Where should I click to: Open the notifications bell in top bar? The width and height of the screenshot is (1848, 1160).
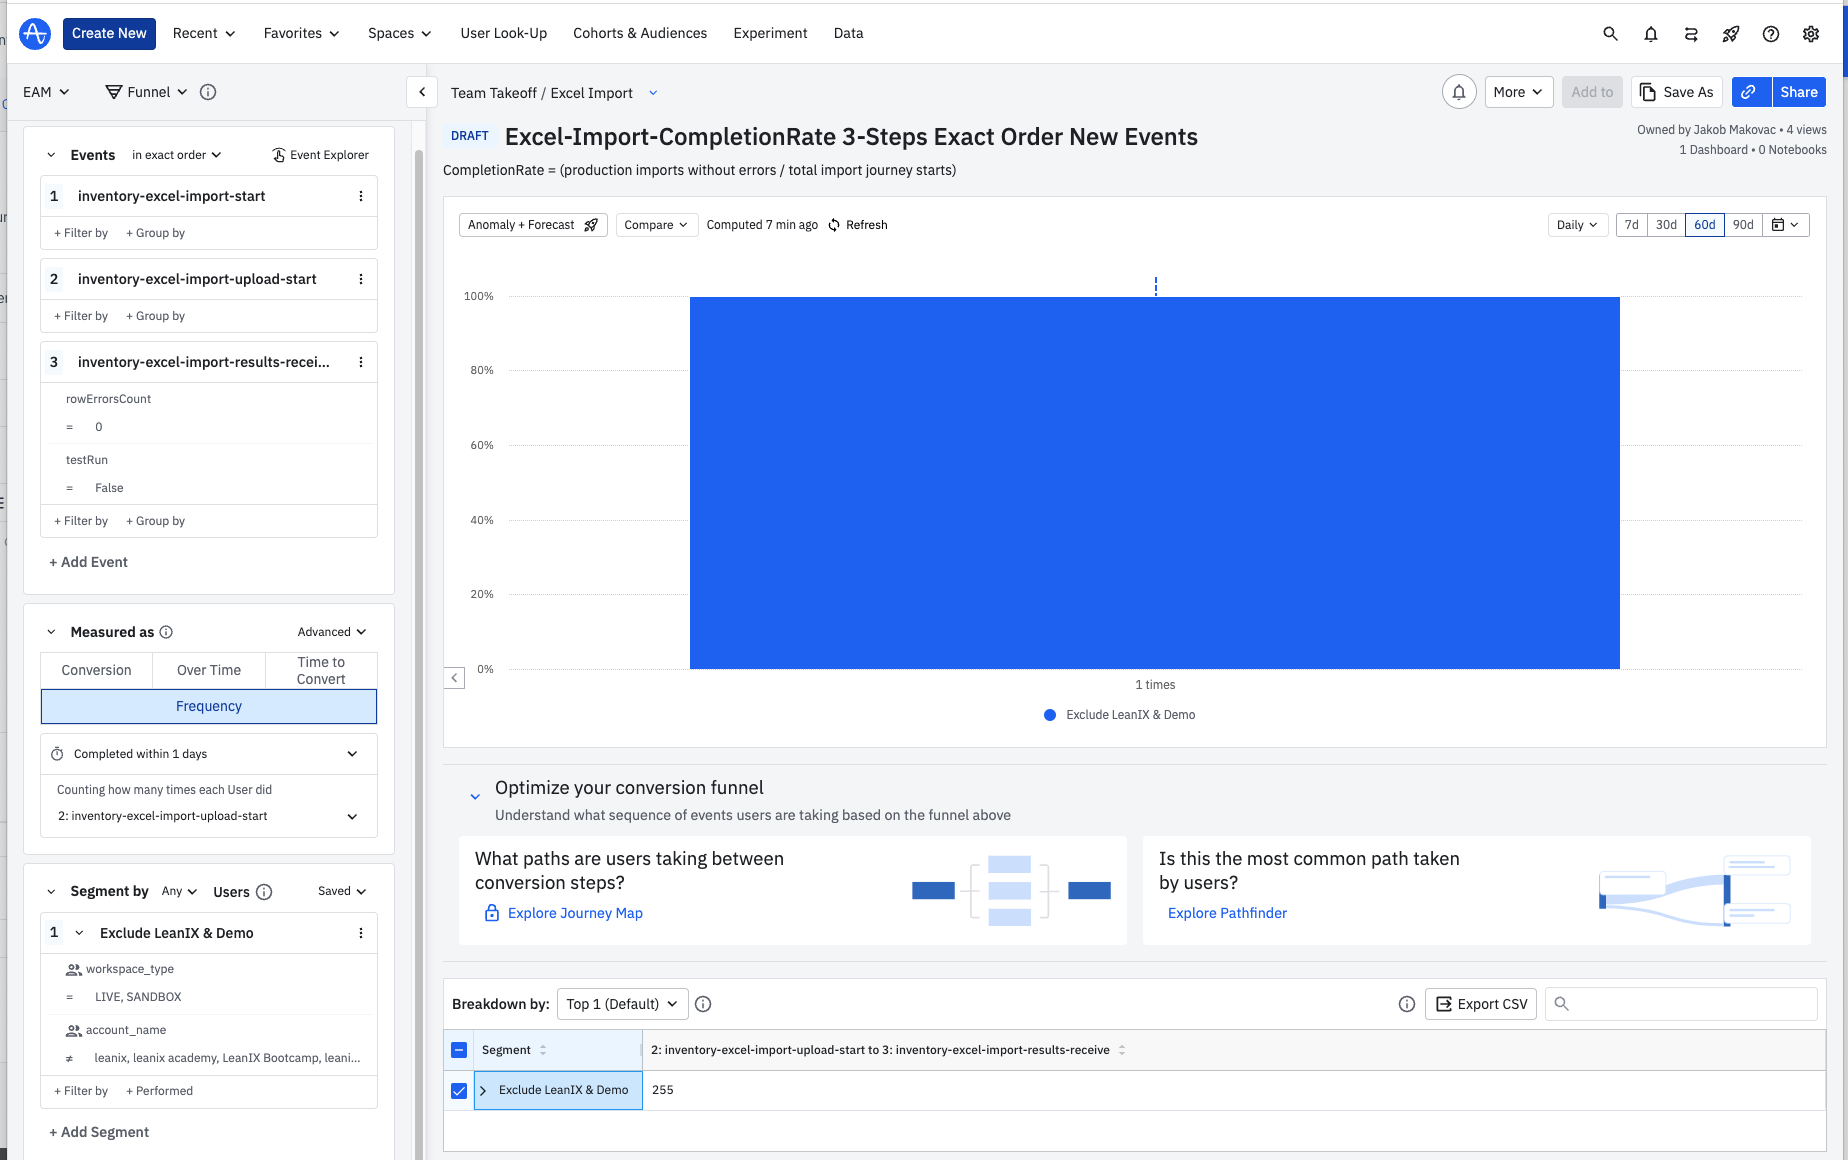click(x=1650, y=33)
